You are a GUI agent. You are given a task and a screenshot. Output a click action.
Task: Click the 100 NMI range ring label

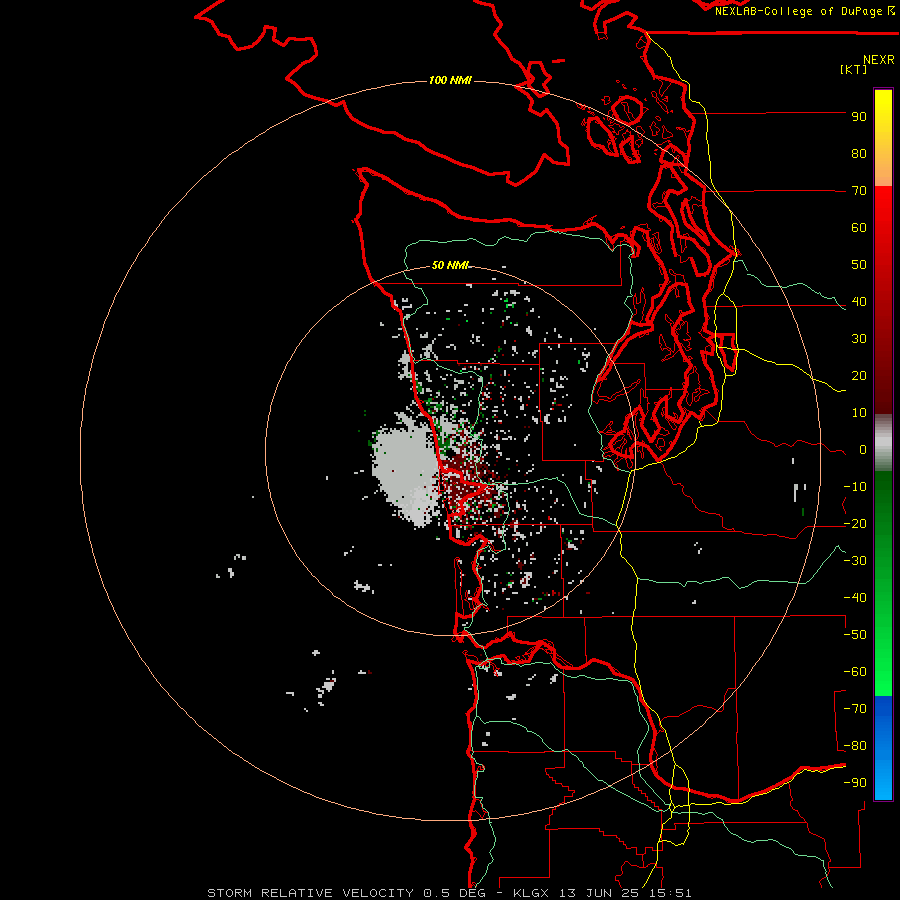[x=450, y=80]
